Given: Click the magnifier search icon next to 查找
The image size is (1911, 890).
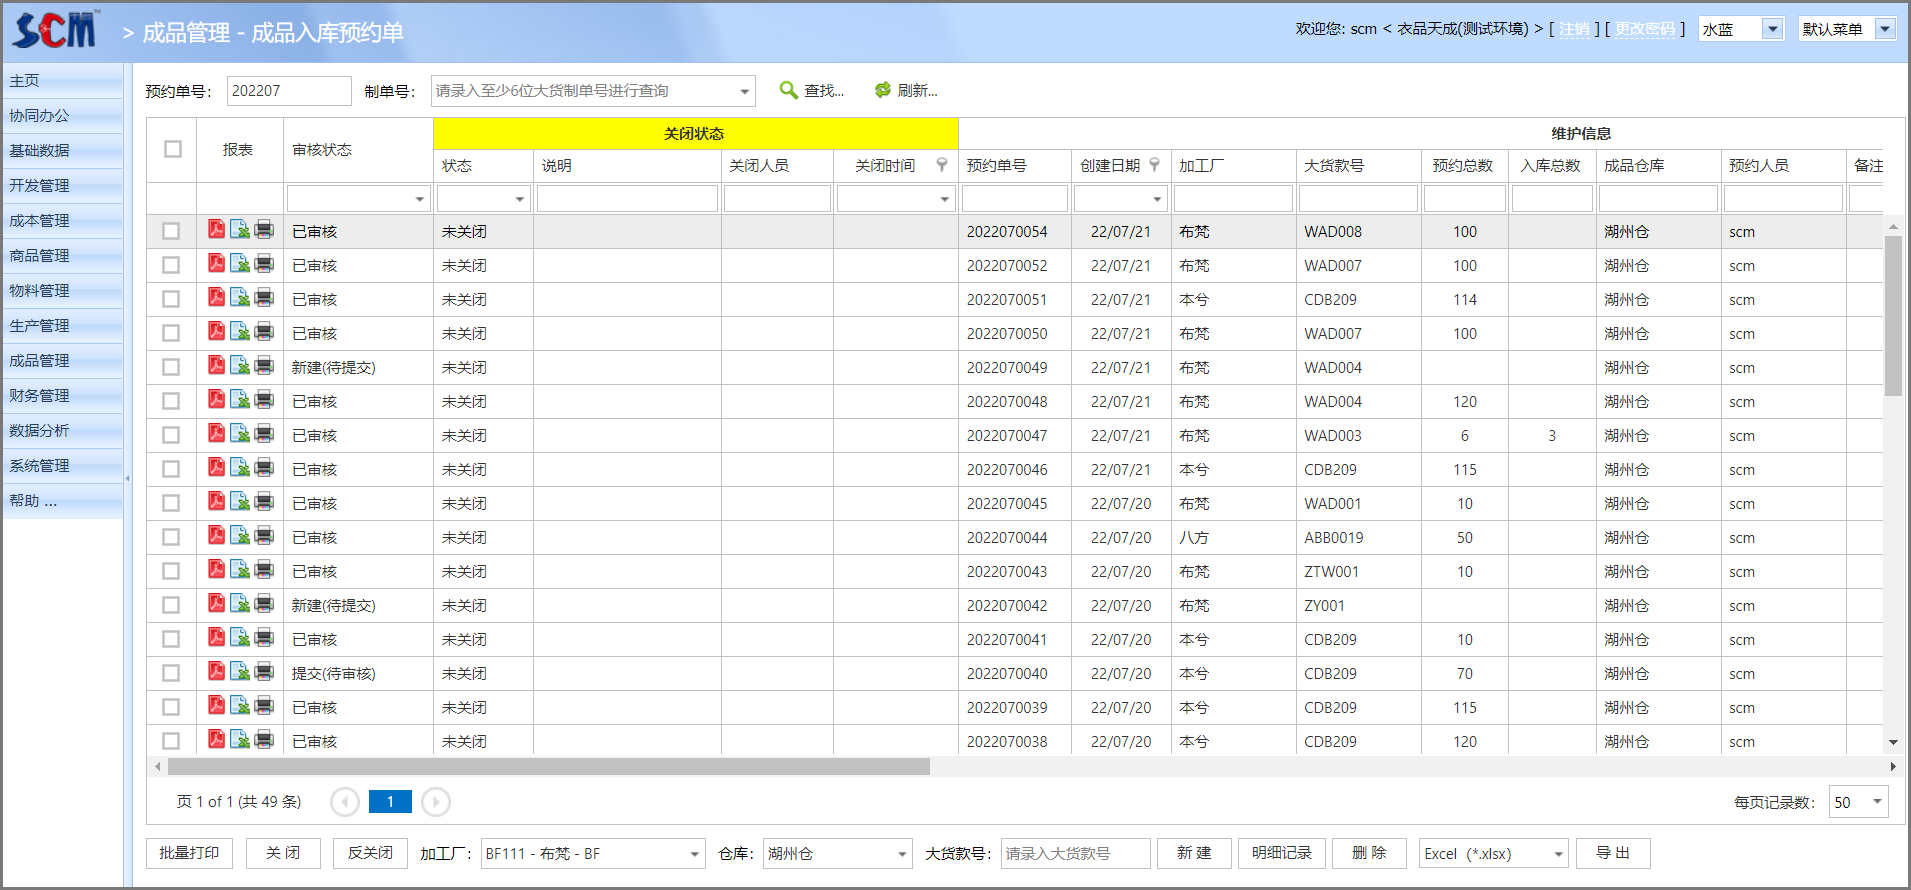Looking at the screenshot, I should [789, 90].
